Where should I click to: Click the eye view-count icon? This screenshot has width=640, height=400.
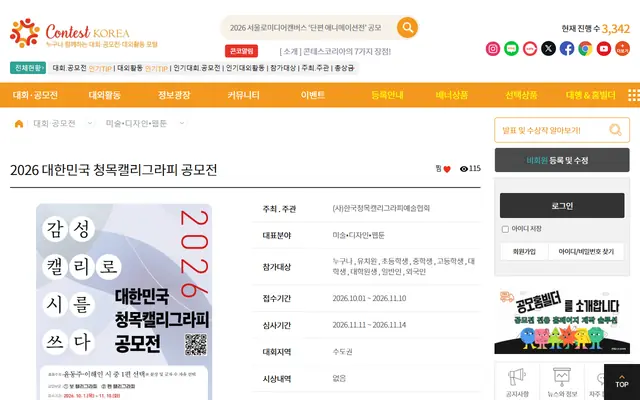(464, 169)
